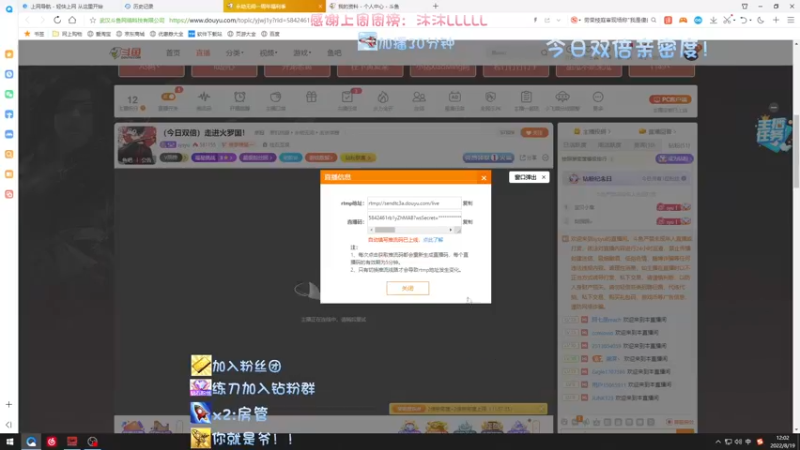The height and width of the screenshot is (450, 800).
Task: Go to 首页 in Douyu navigation
Action: coord(173,53)
